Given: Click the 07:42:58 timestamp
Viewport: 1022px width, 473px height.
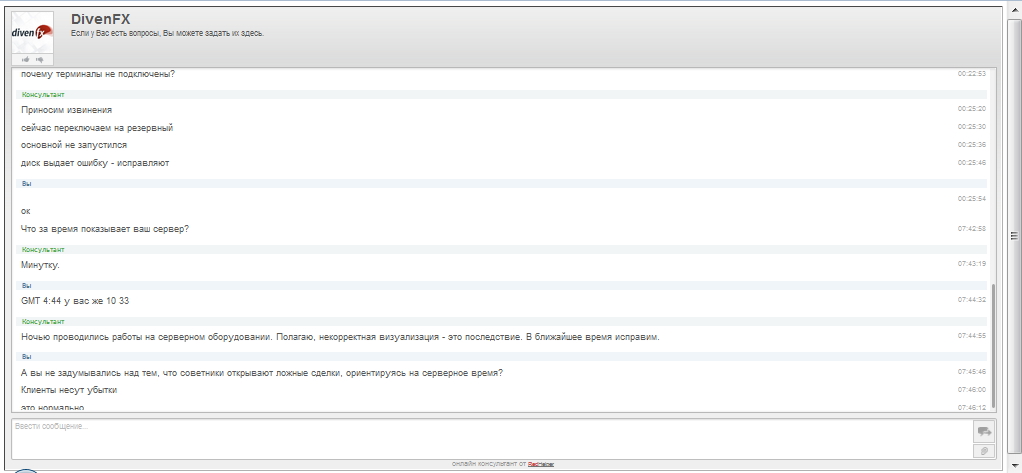Looking at the screenshot, I should coord(971,229).
